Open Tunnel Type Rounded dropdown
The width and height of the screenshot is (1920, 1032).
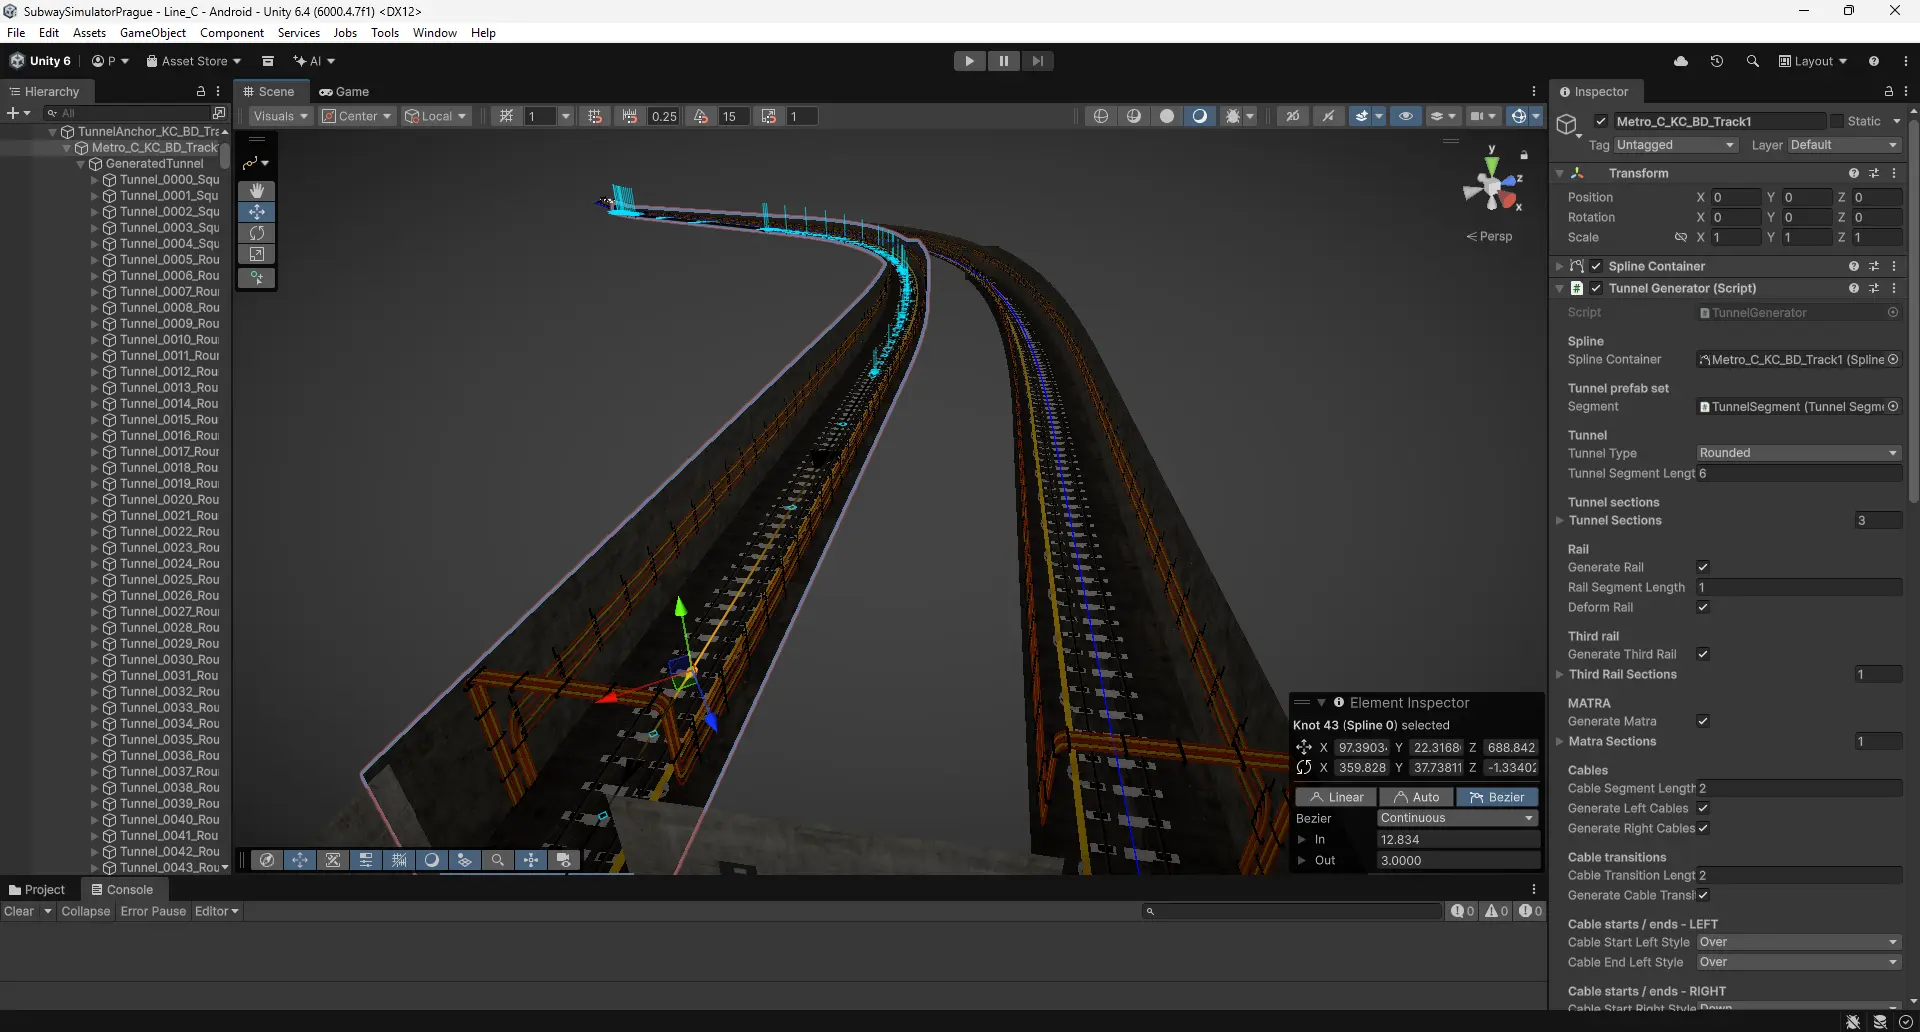click(1798, 453)
